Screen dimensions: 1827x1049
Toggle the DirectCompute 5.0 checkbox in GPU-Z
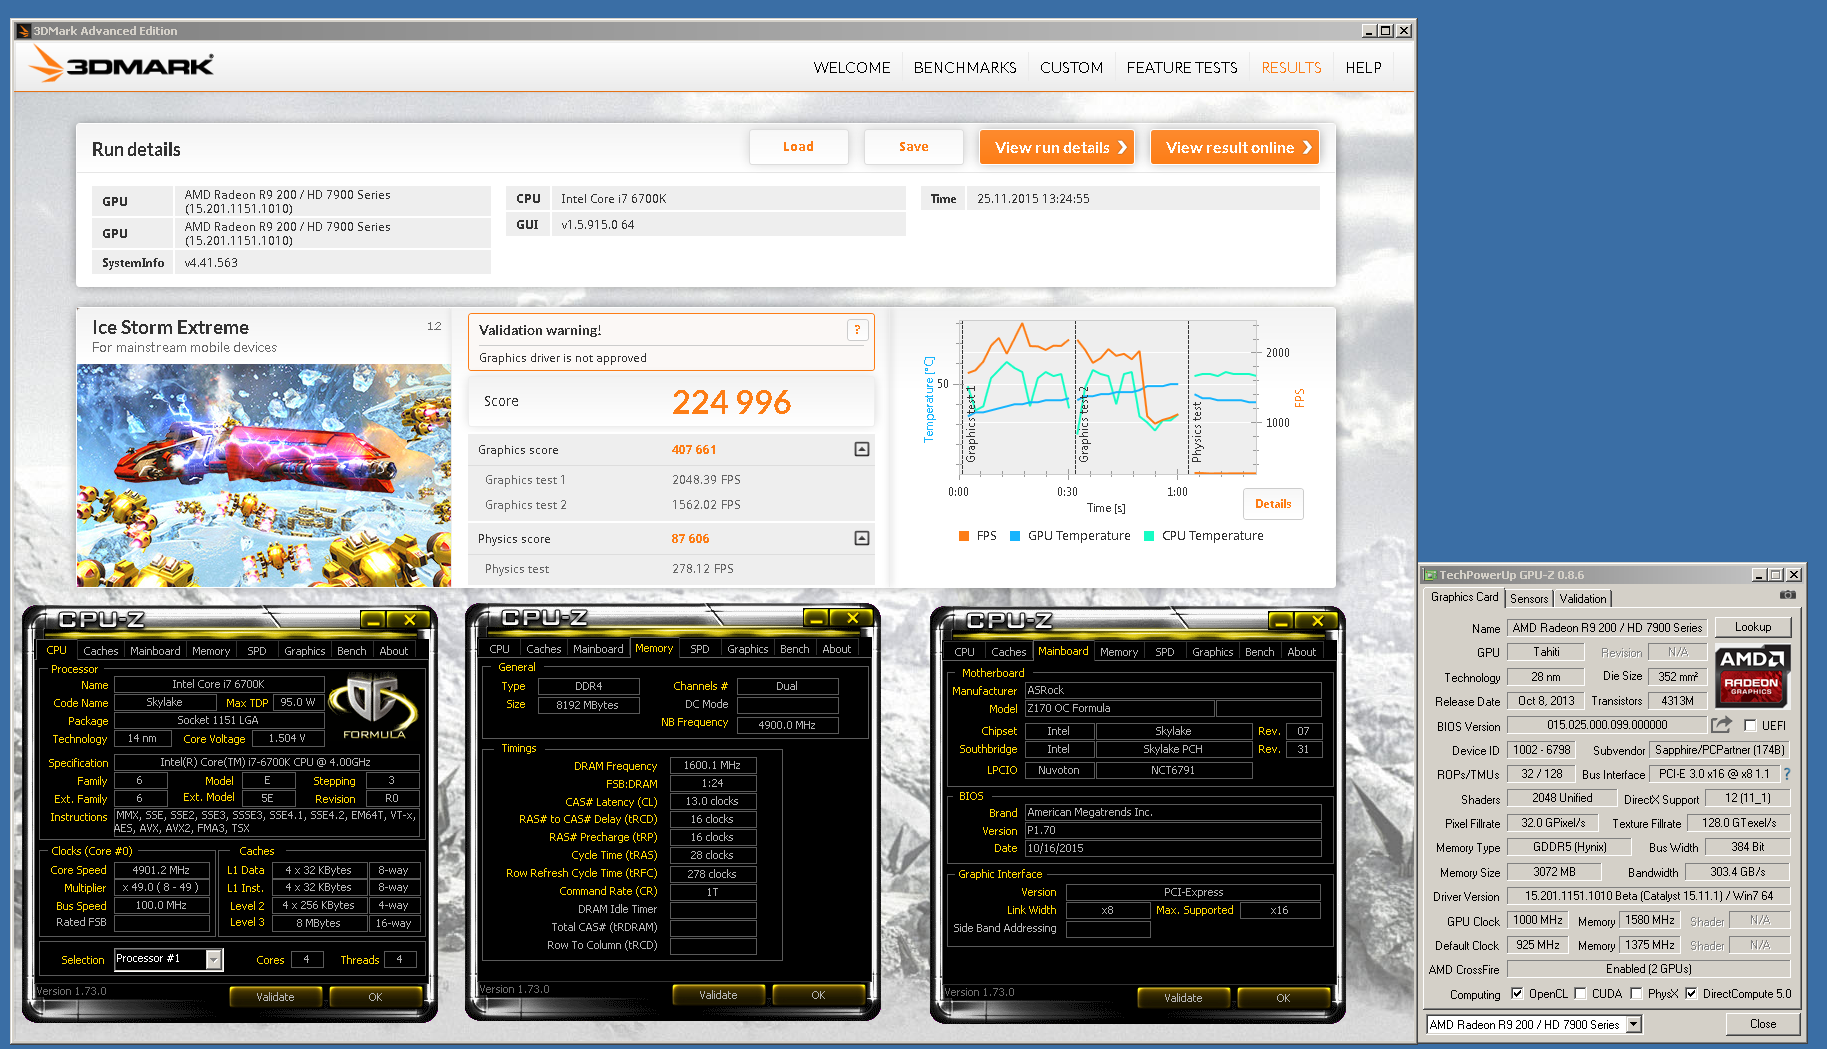click(1691, 994)
